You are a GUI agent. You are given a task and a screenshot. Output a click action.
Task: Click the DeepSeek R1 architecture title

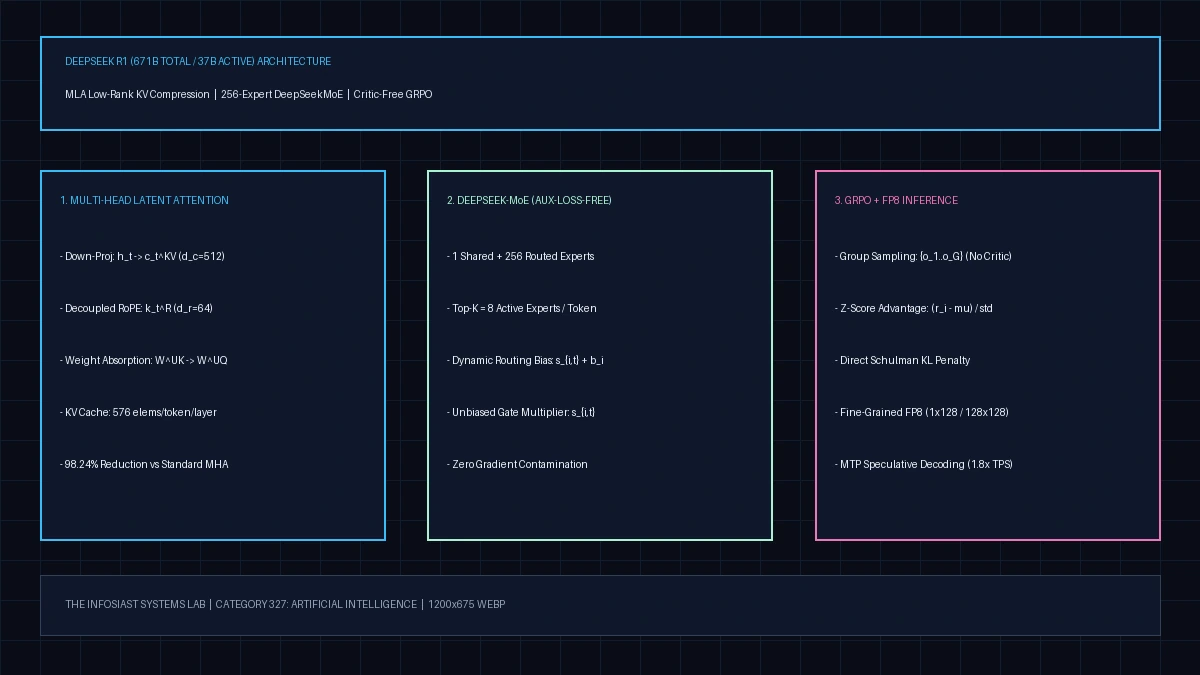tap(198, 62)
